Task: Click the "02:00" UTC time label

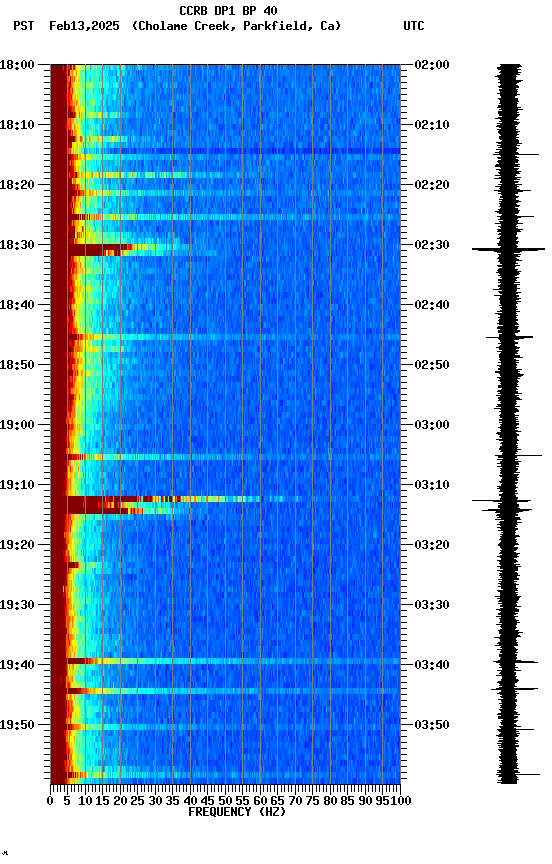Action: [x=432, y=65]
